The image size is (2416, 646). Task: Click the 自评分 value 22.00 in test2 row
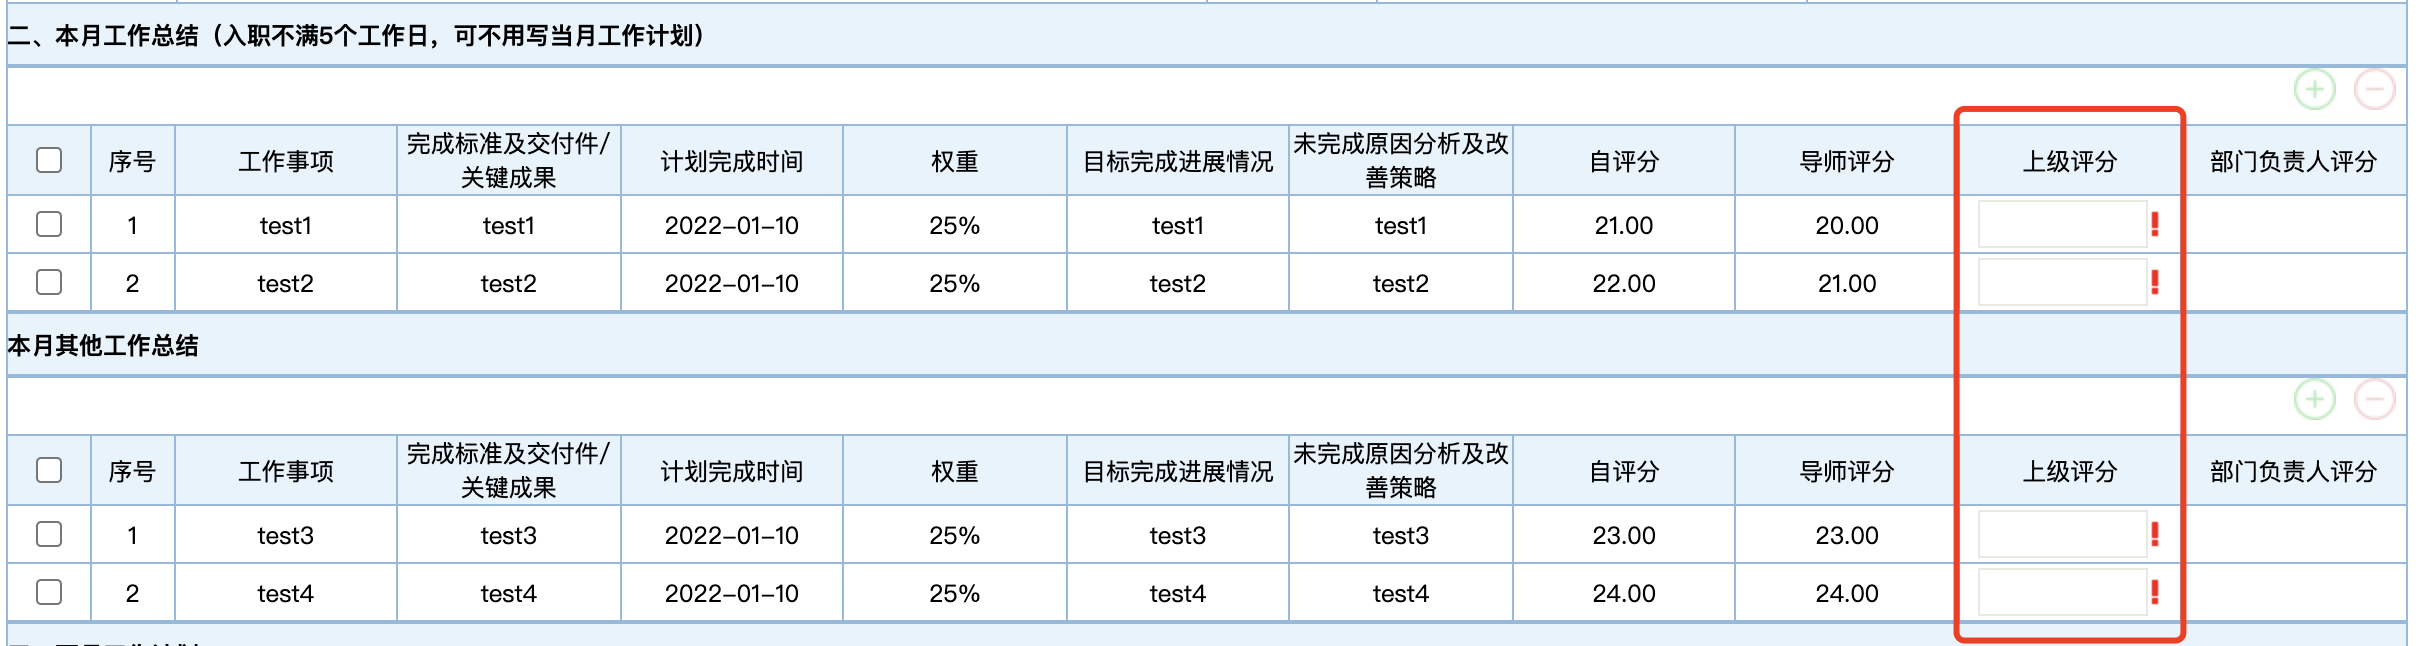tap(1623, 283)
